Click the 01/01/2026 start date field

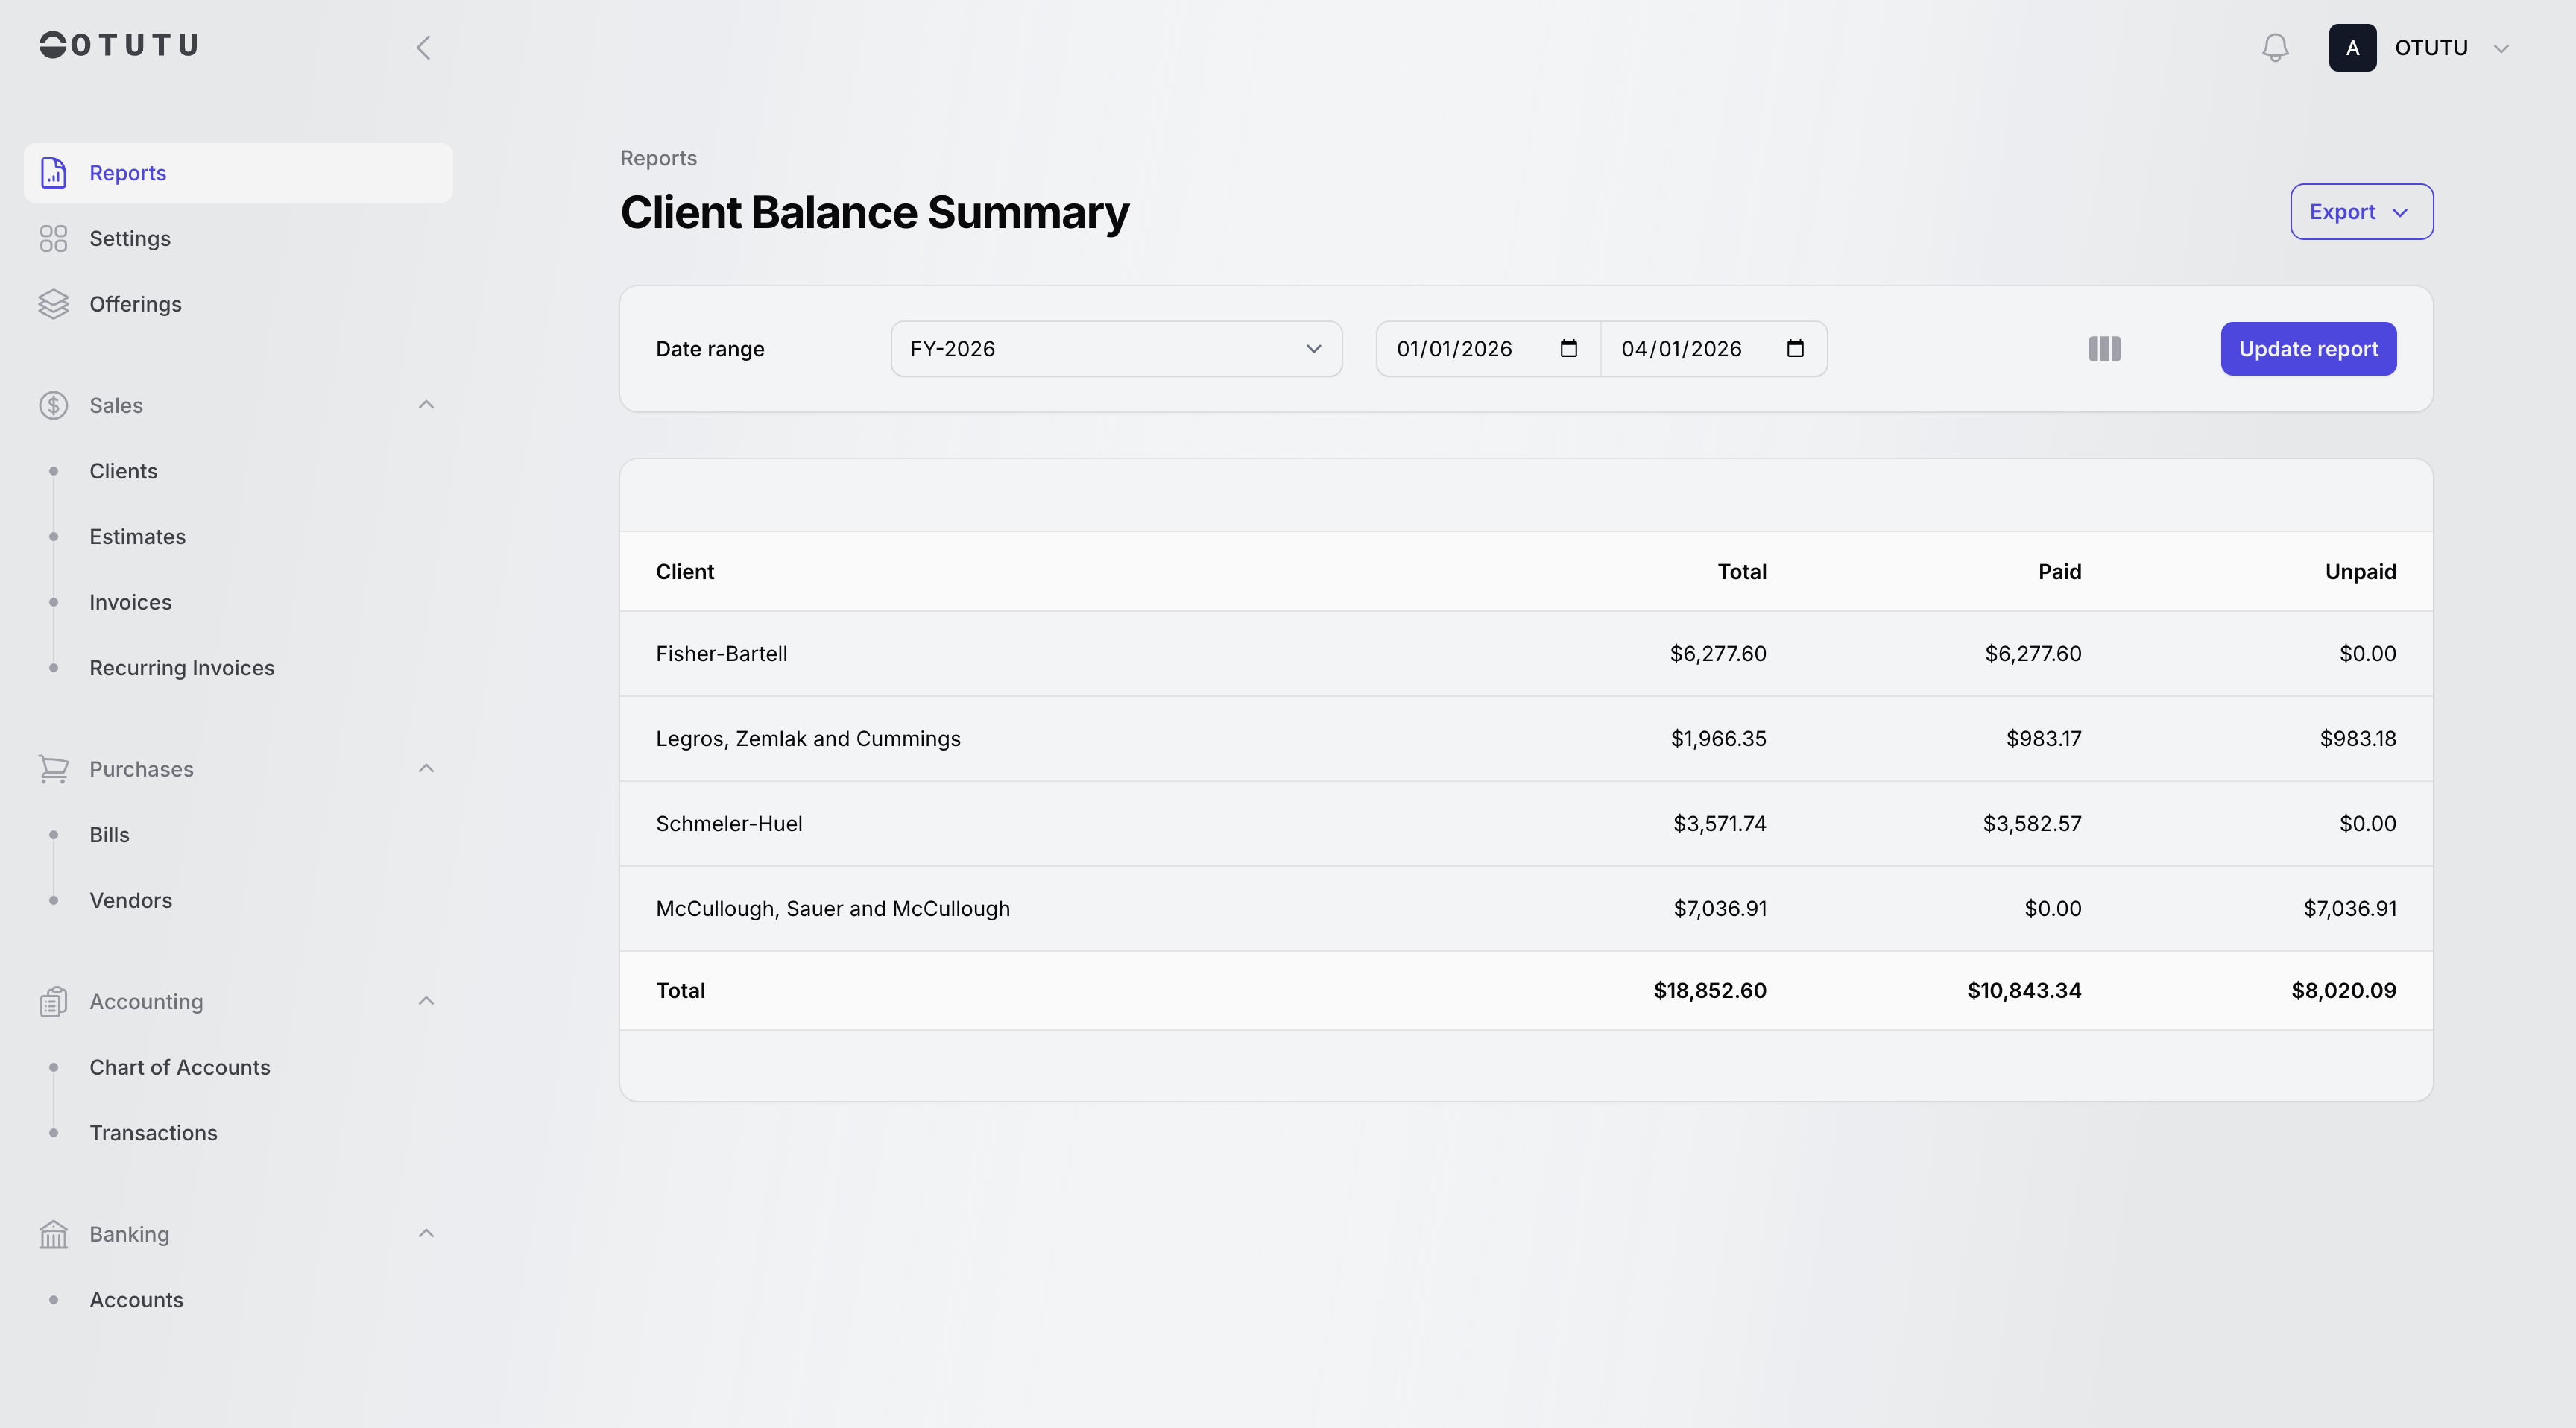pos(1454,349)
